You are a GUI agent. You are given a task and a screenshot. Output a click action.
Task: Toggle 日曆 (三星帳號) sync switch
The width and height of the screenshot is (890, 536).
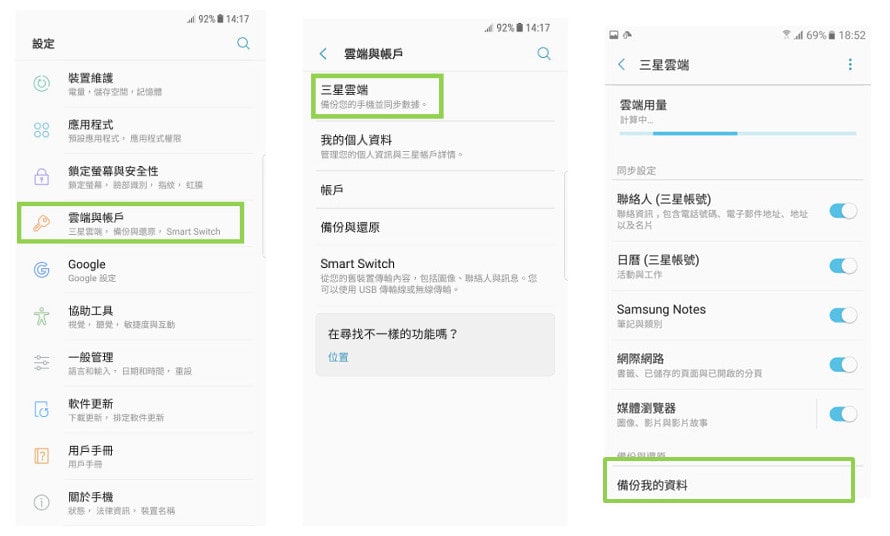(x=843, y=266)
